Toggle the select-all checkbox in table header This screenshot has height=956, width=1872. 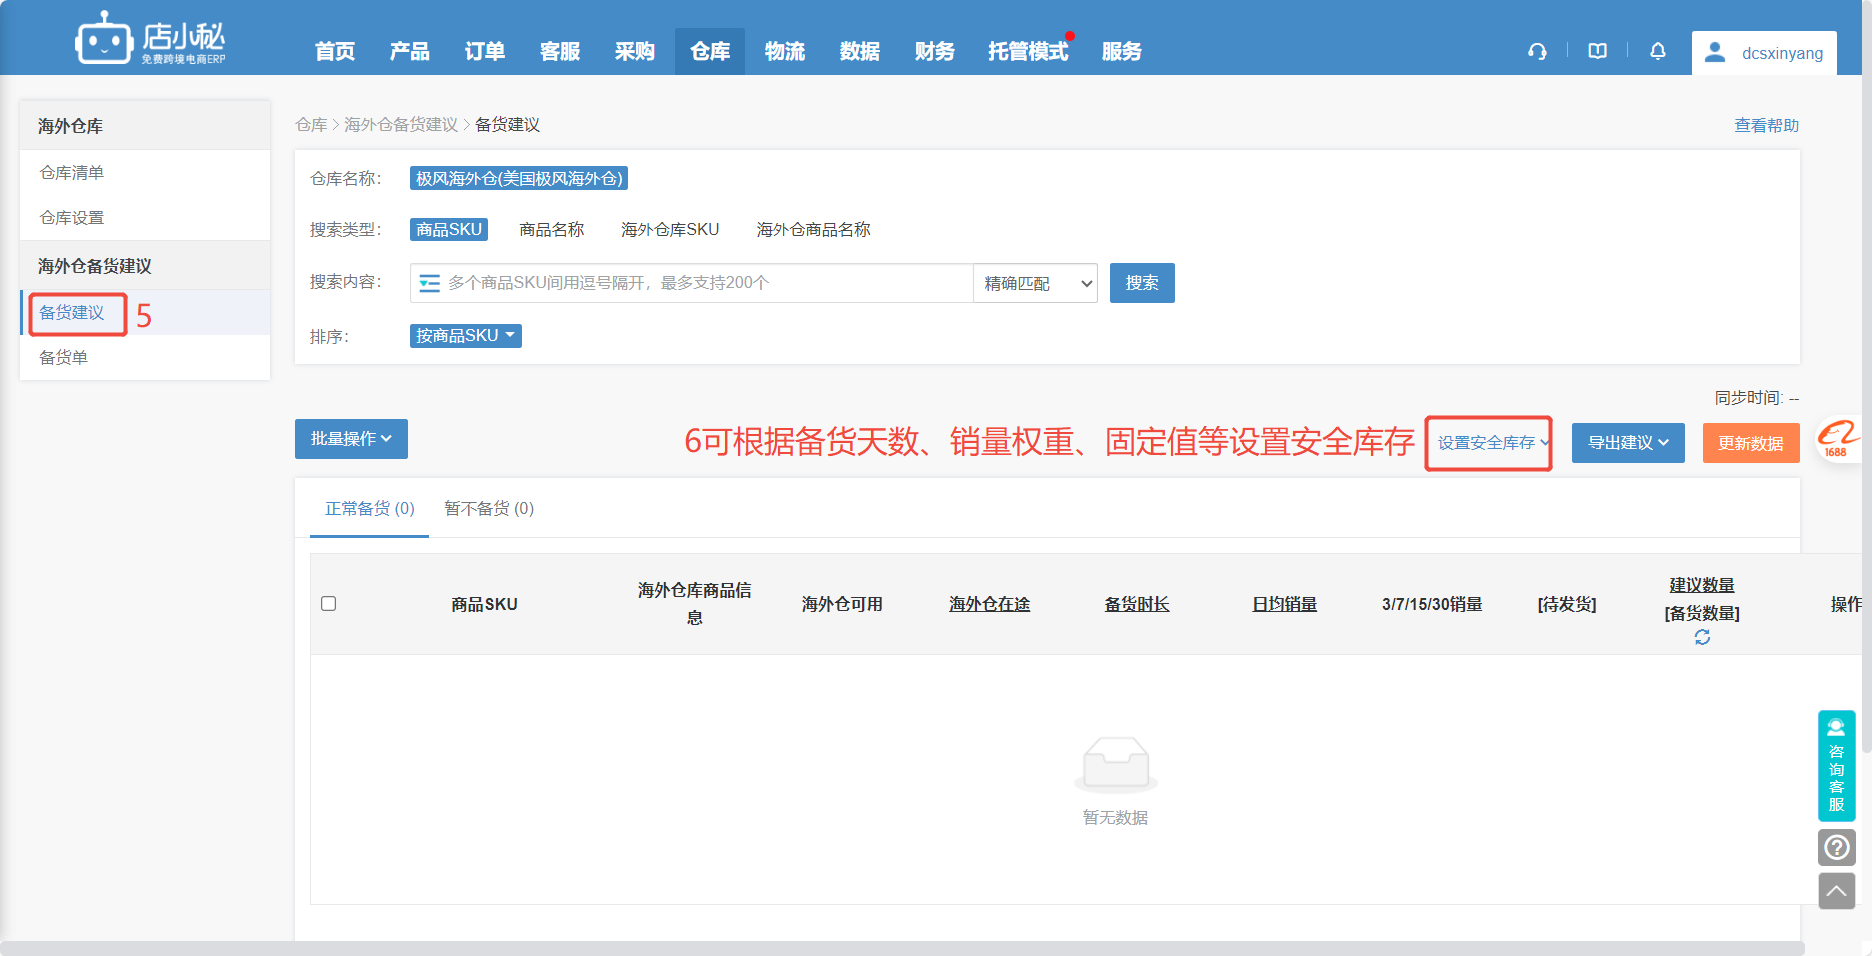tap(328, 604)
